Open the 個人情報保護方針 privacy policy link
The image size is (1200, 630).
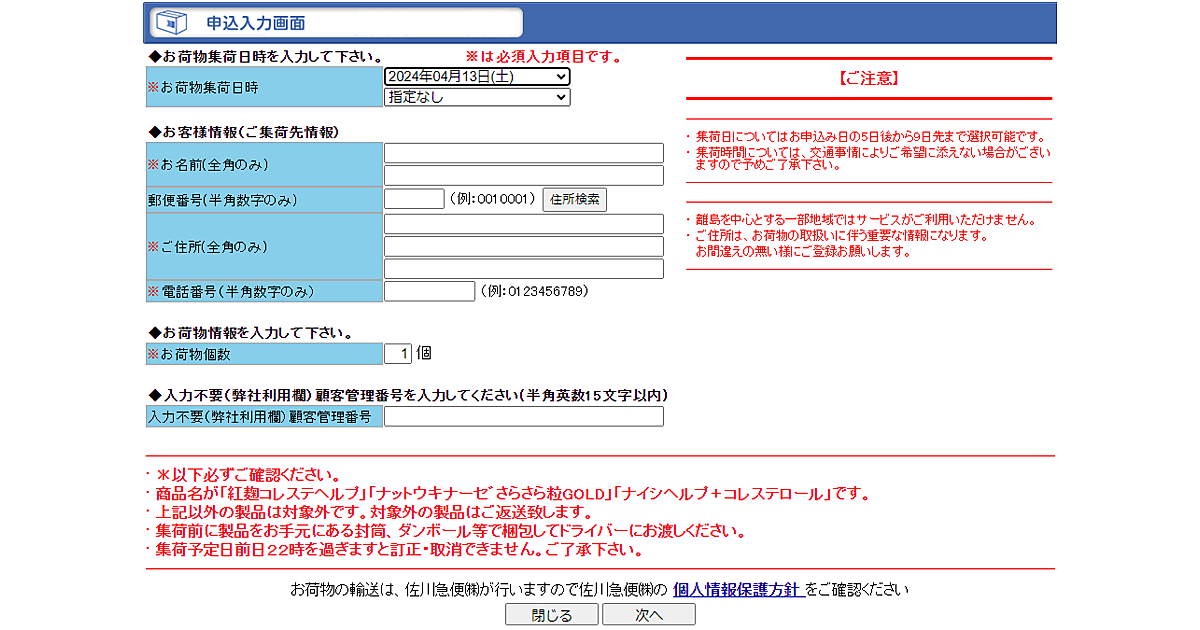click(737, 590)
